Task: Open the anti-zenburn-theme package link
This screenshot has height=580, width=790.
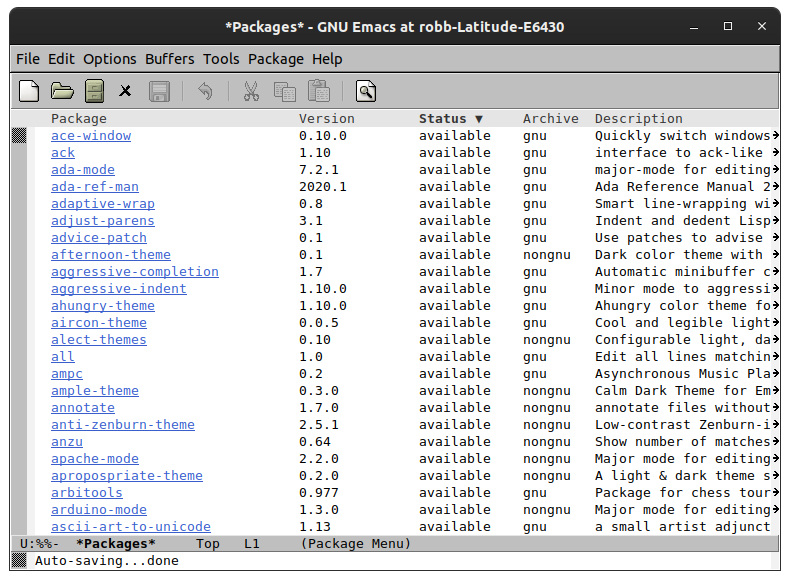Action: [x=122, y=425]
